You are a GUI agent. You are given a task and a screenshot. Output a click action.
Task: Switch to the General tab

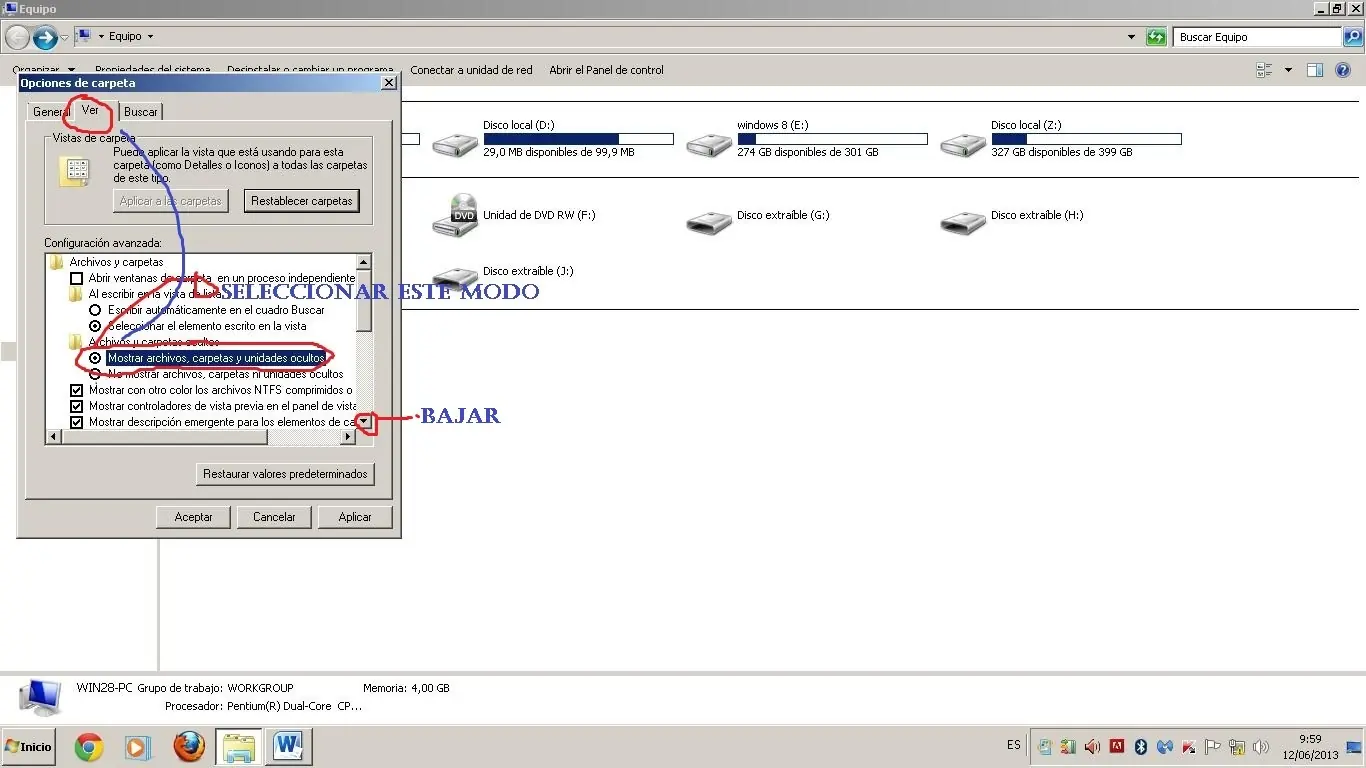tap(50, 112)
